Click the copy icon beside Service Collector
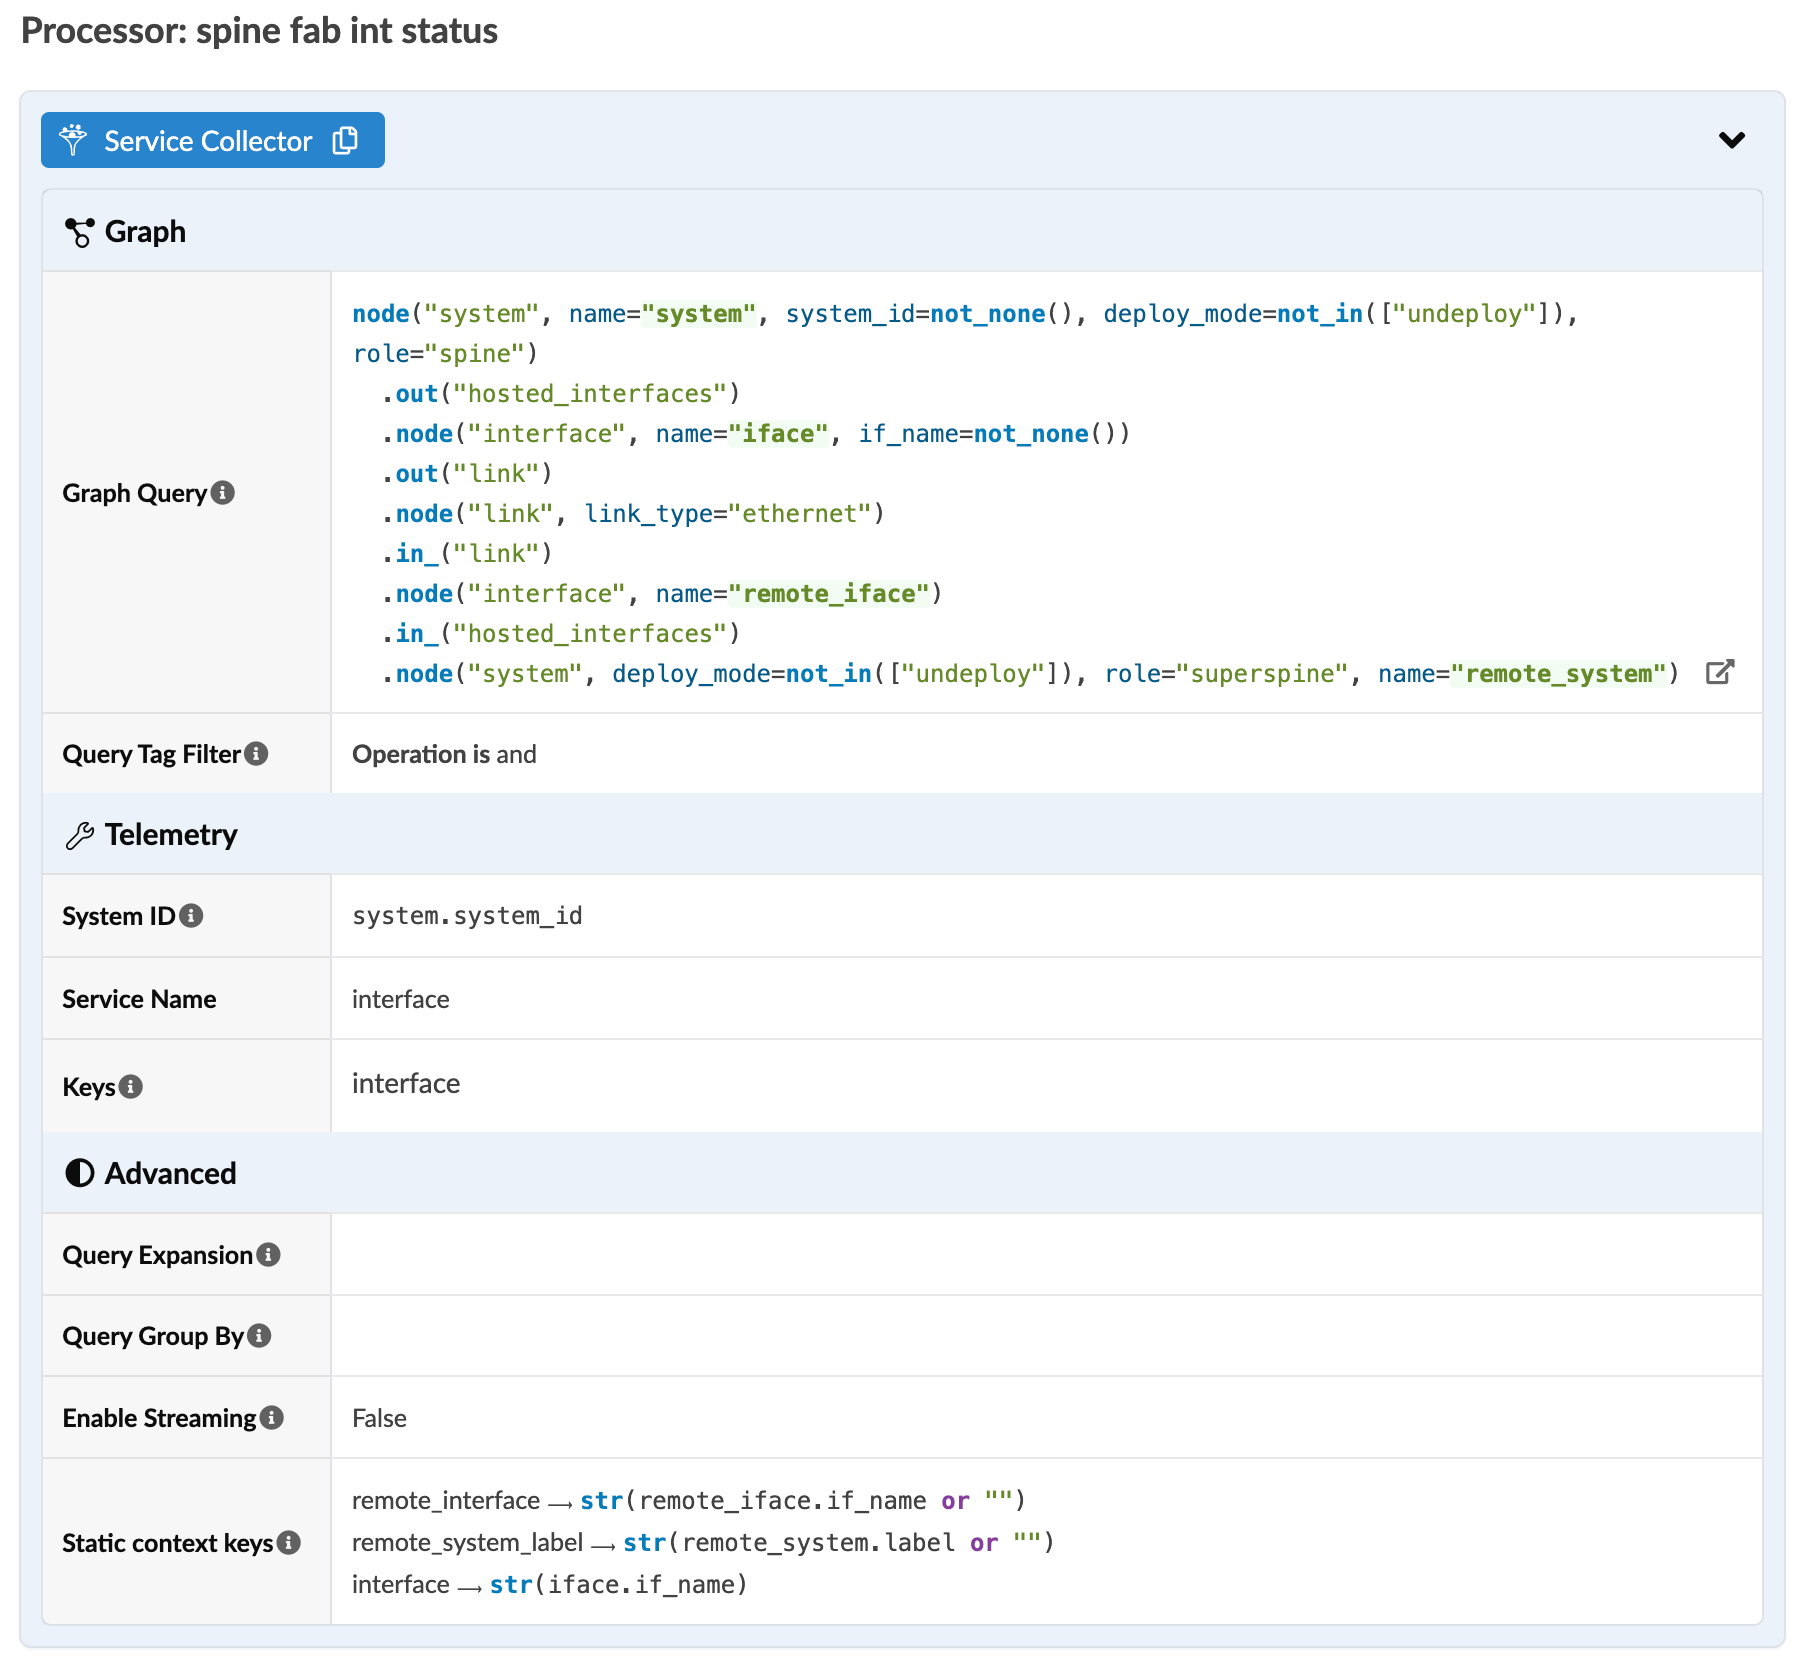 tap(345, 141)
